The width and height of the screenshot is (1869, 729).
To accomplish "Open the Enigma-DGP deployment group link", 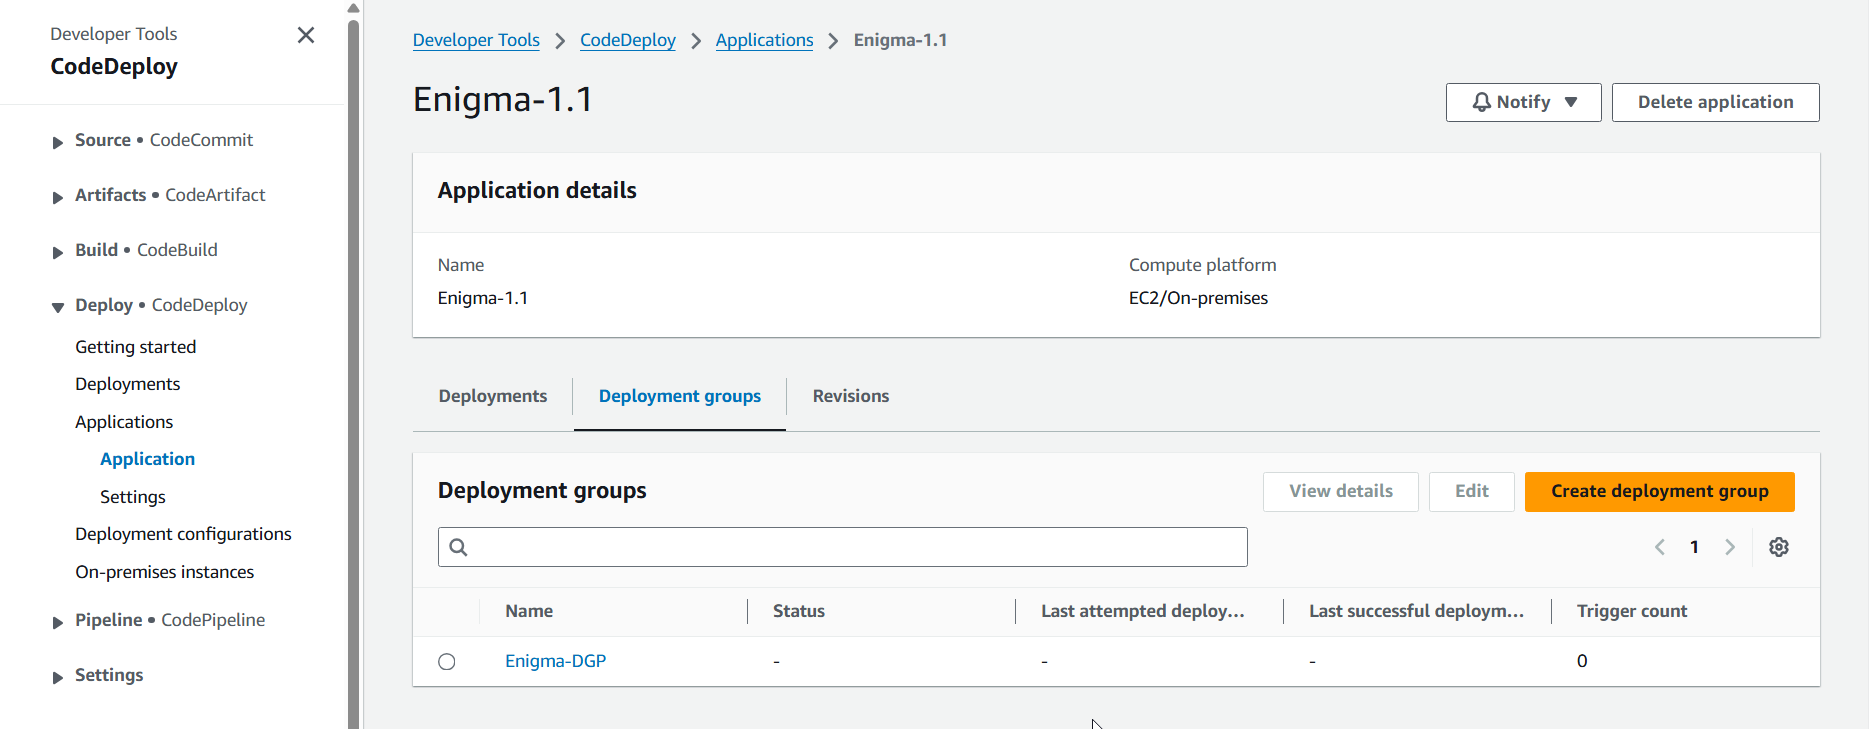I will point(556,661).
